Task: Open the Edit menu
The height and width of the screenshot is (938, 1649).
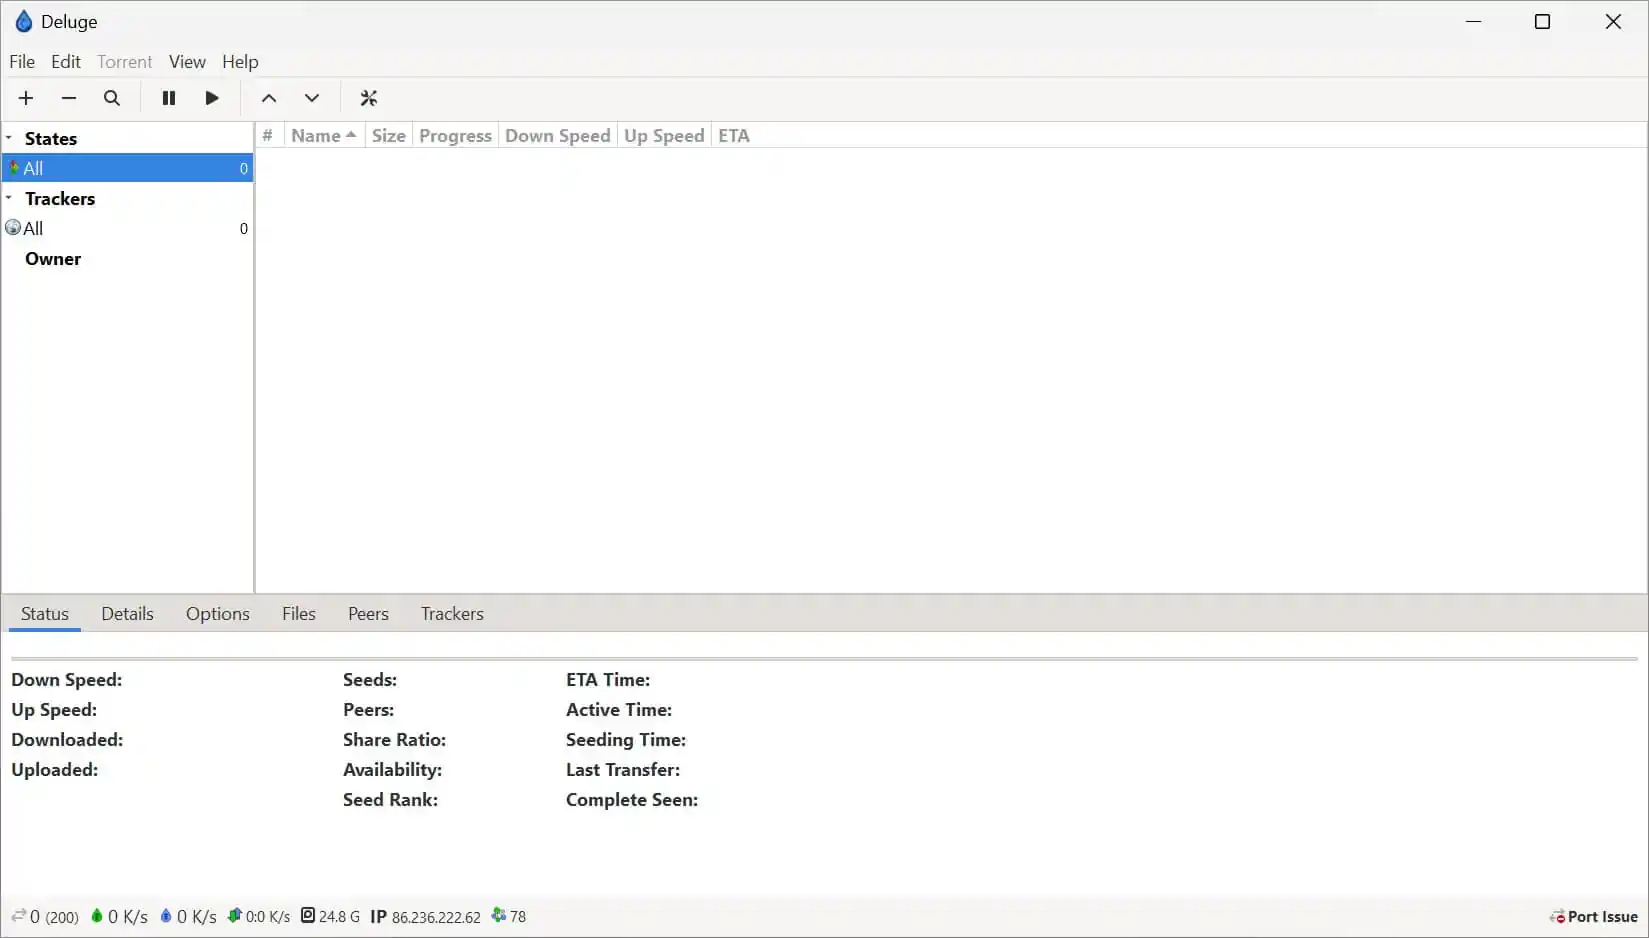Action: pyautogui.click(x=66, y=61)
